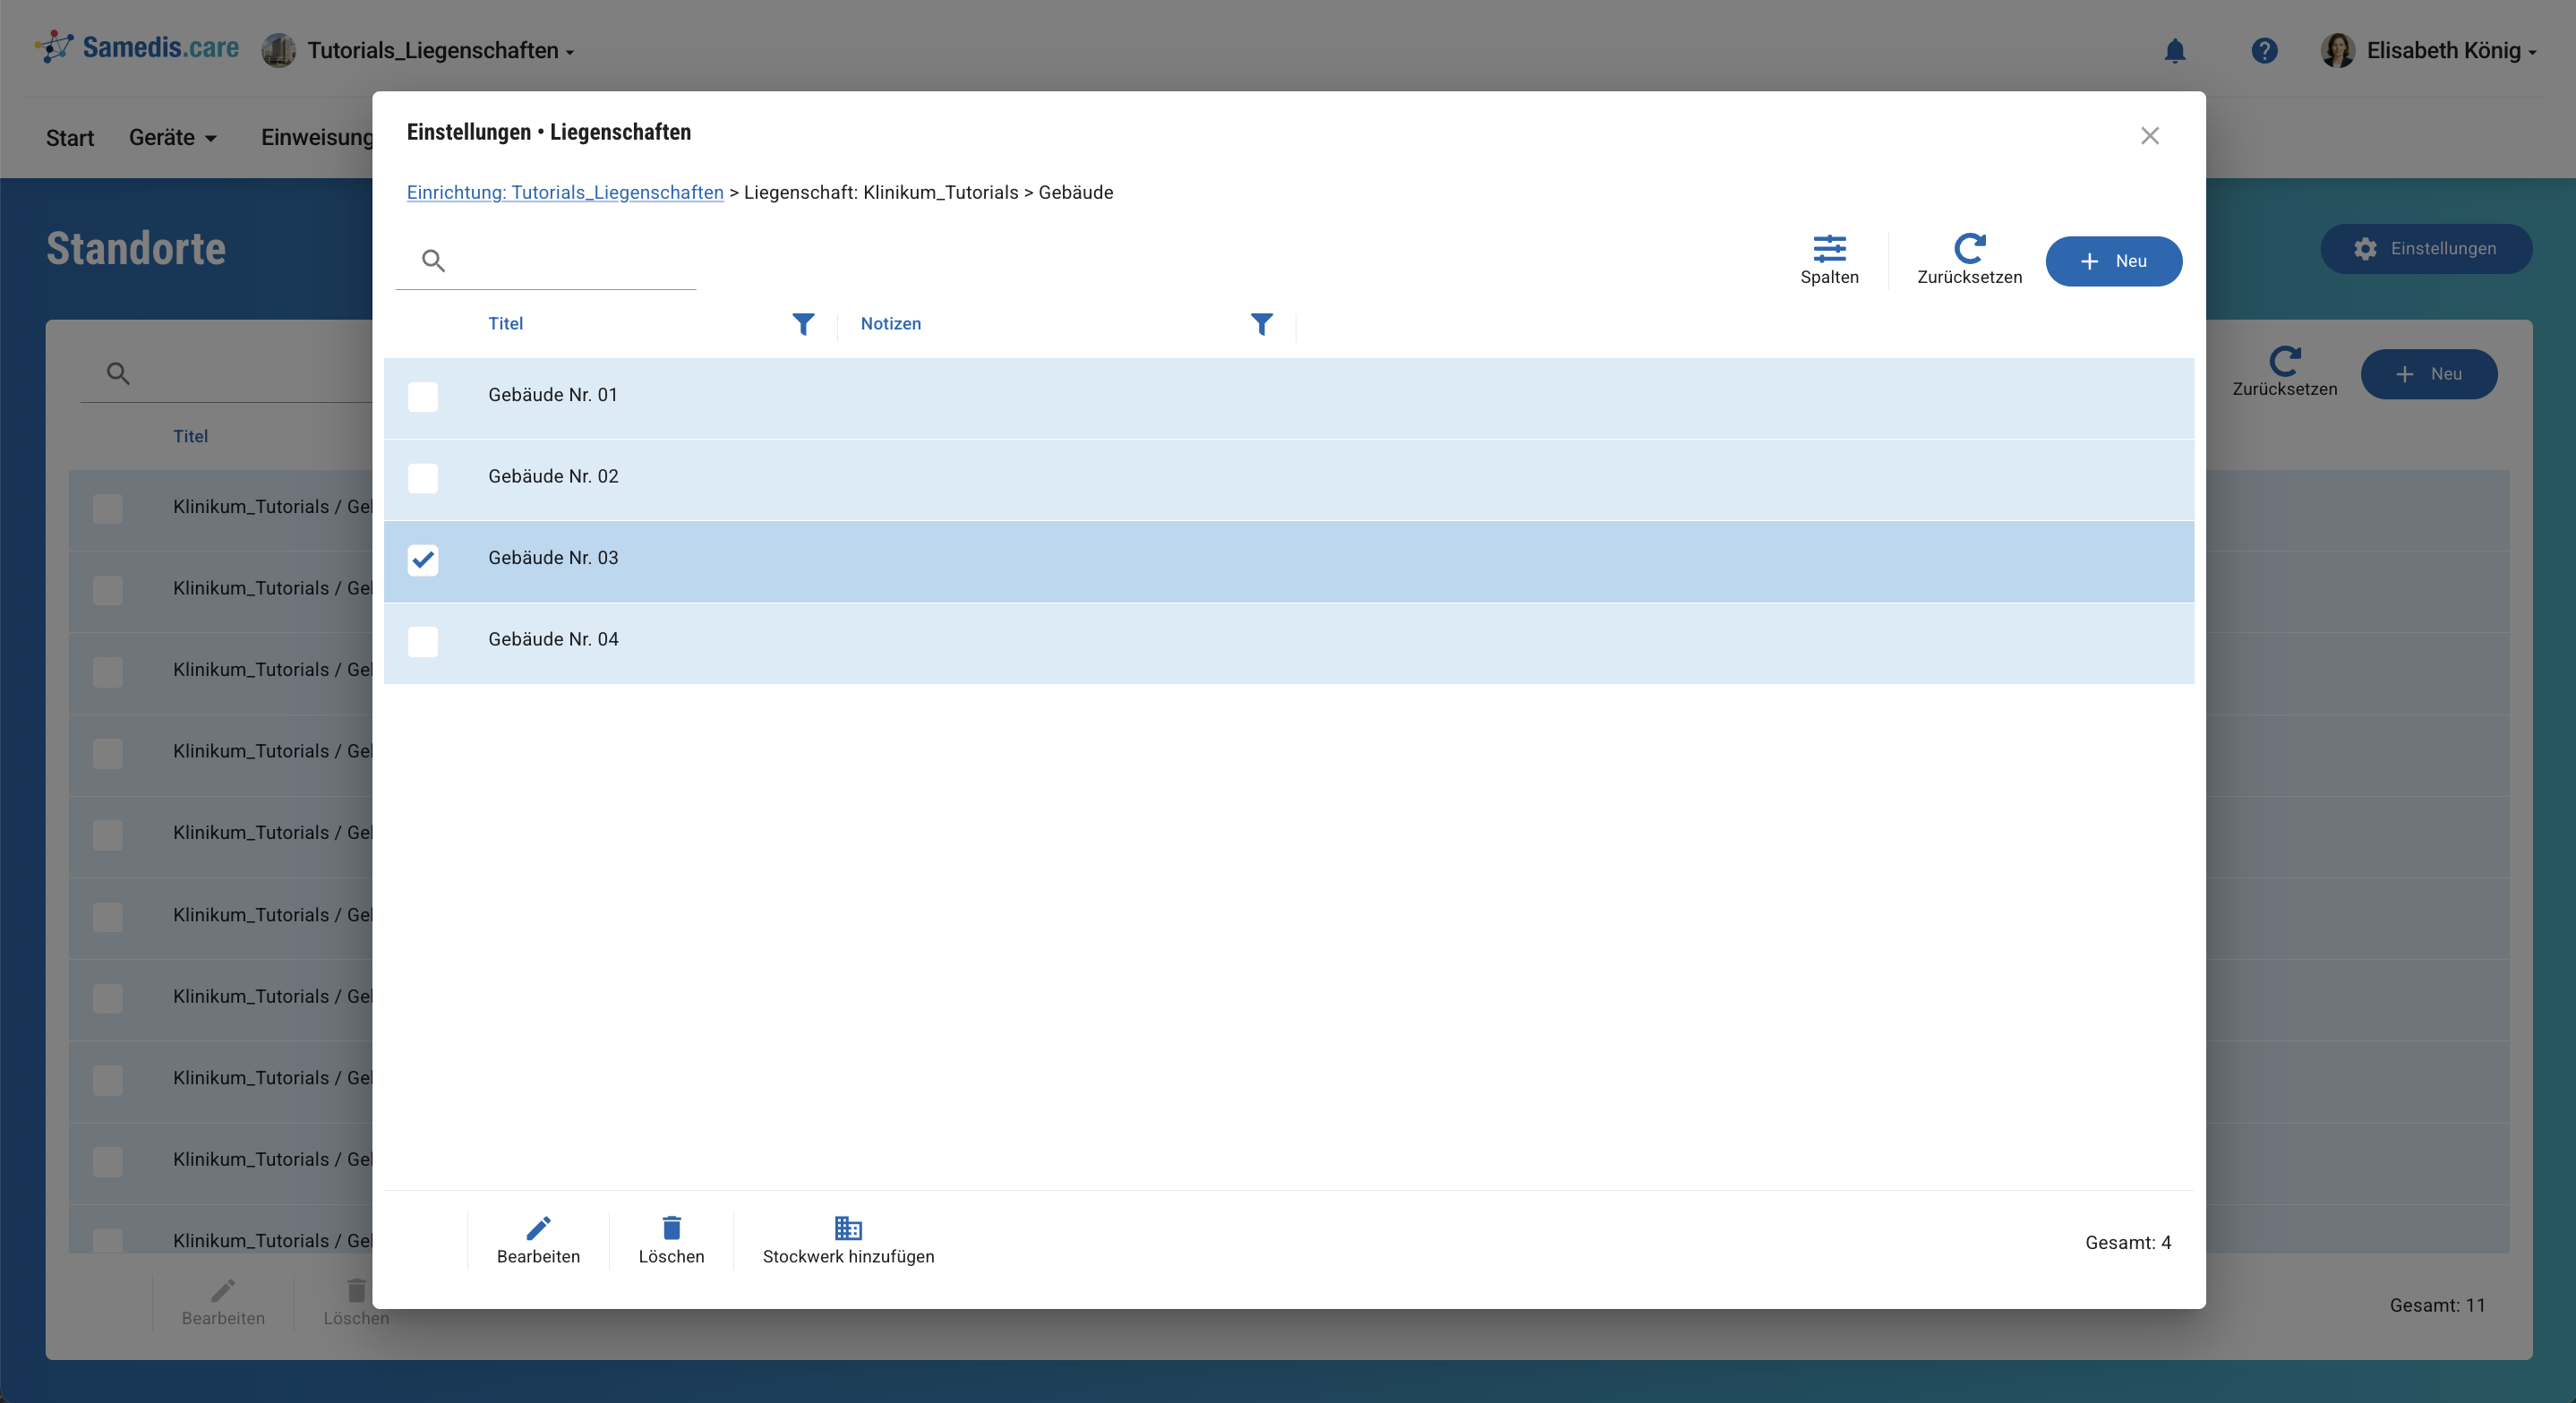Open the Notizen column filter

[x=1261, y=324]
